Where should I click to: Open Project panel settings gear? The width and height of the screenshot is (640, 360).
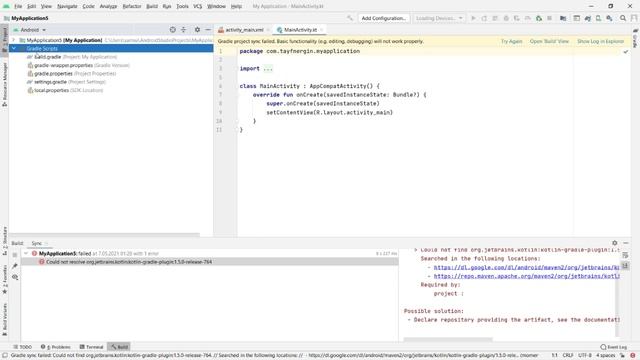pos(197,30)
